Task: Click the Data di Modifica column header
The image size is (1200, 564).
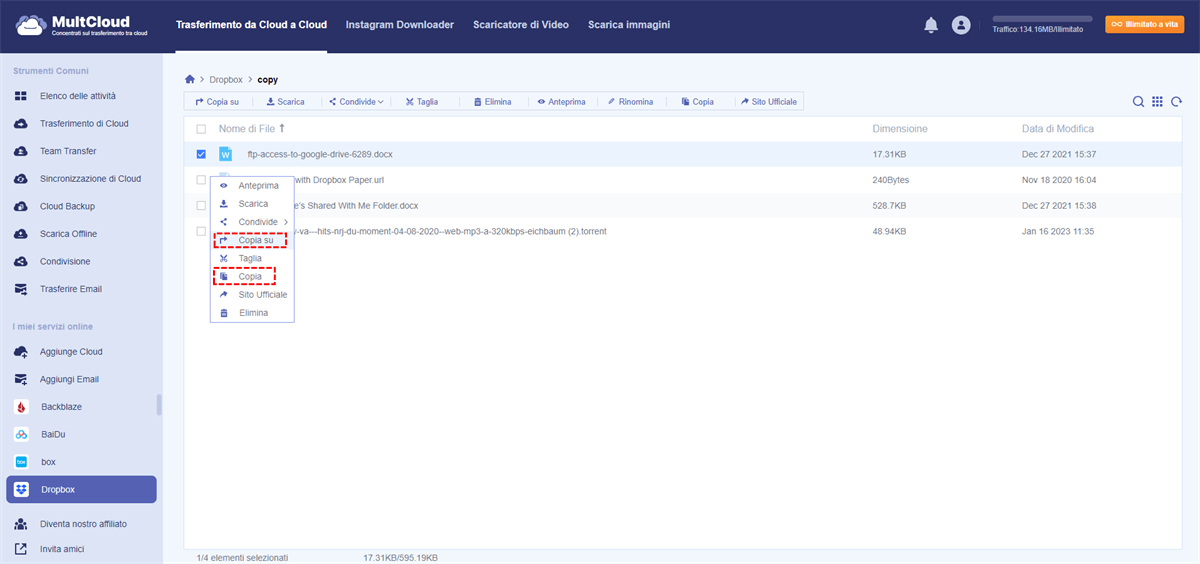Action: 1058,129
